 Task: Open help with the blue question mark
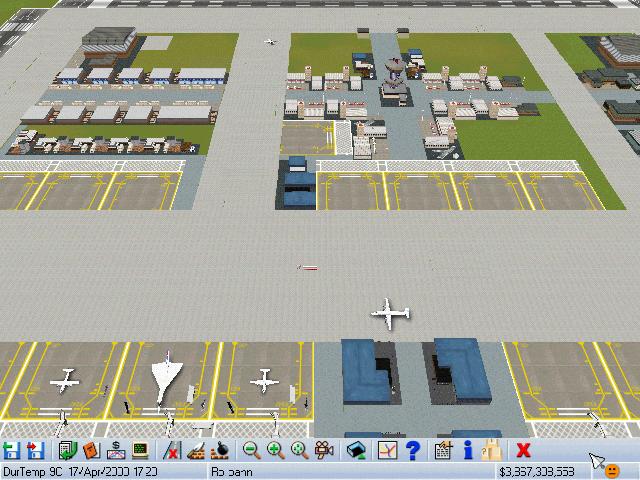pyautogui.click(x=411, y=451)
